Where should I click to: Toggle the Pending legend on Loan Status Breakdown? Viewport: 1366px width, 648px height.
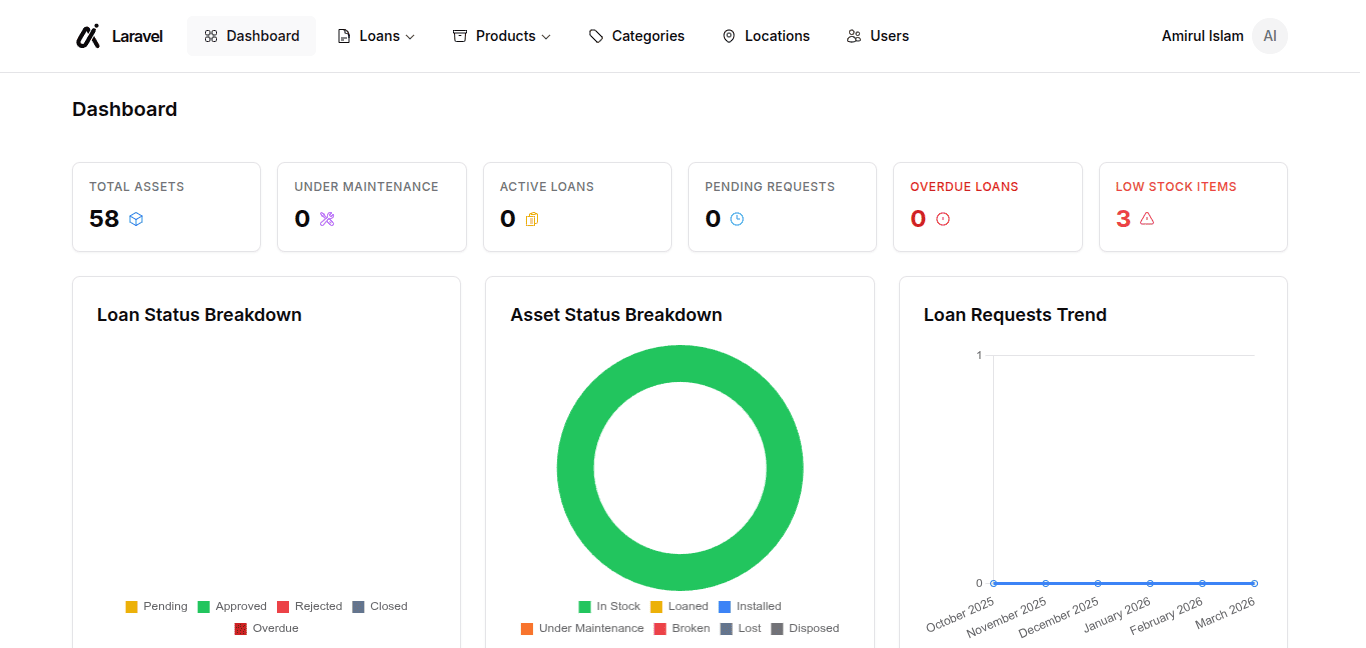coord(156,606)
